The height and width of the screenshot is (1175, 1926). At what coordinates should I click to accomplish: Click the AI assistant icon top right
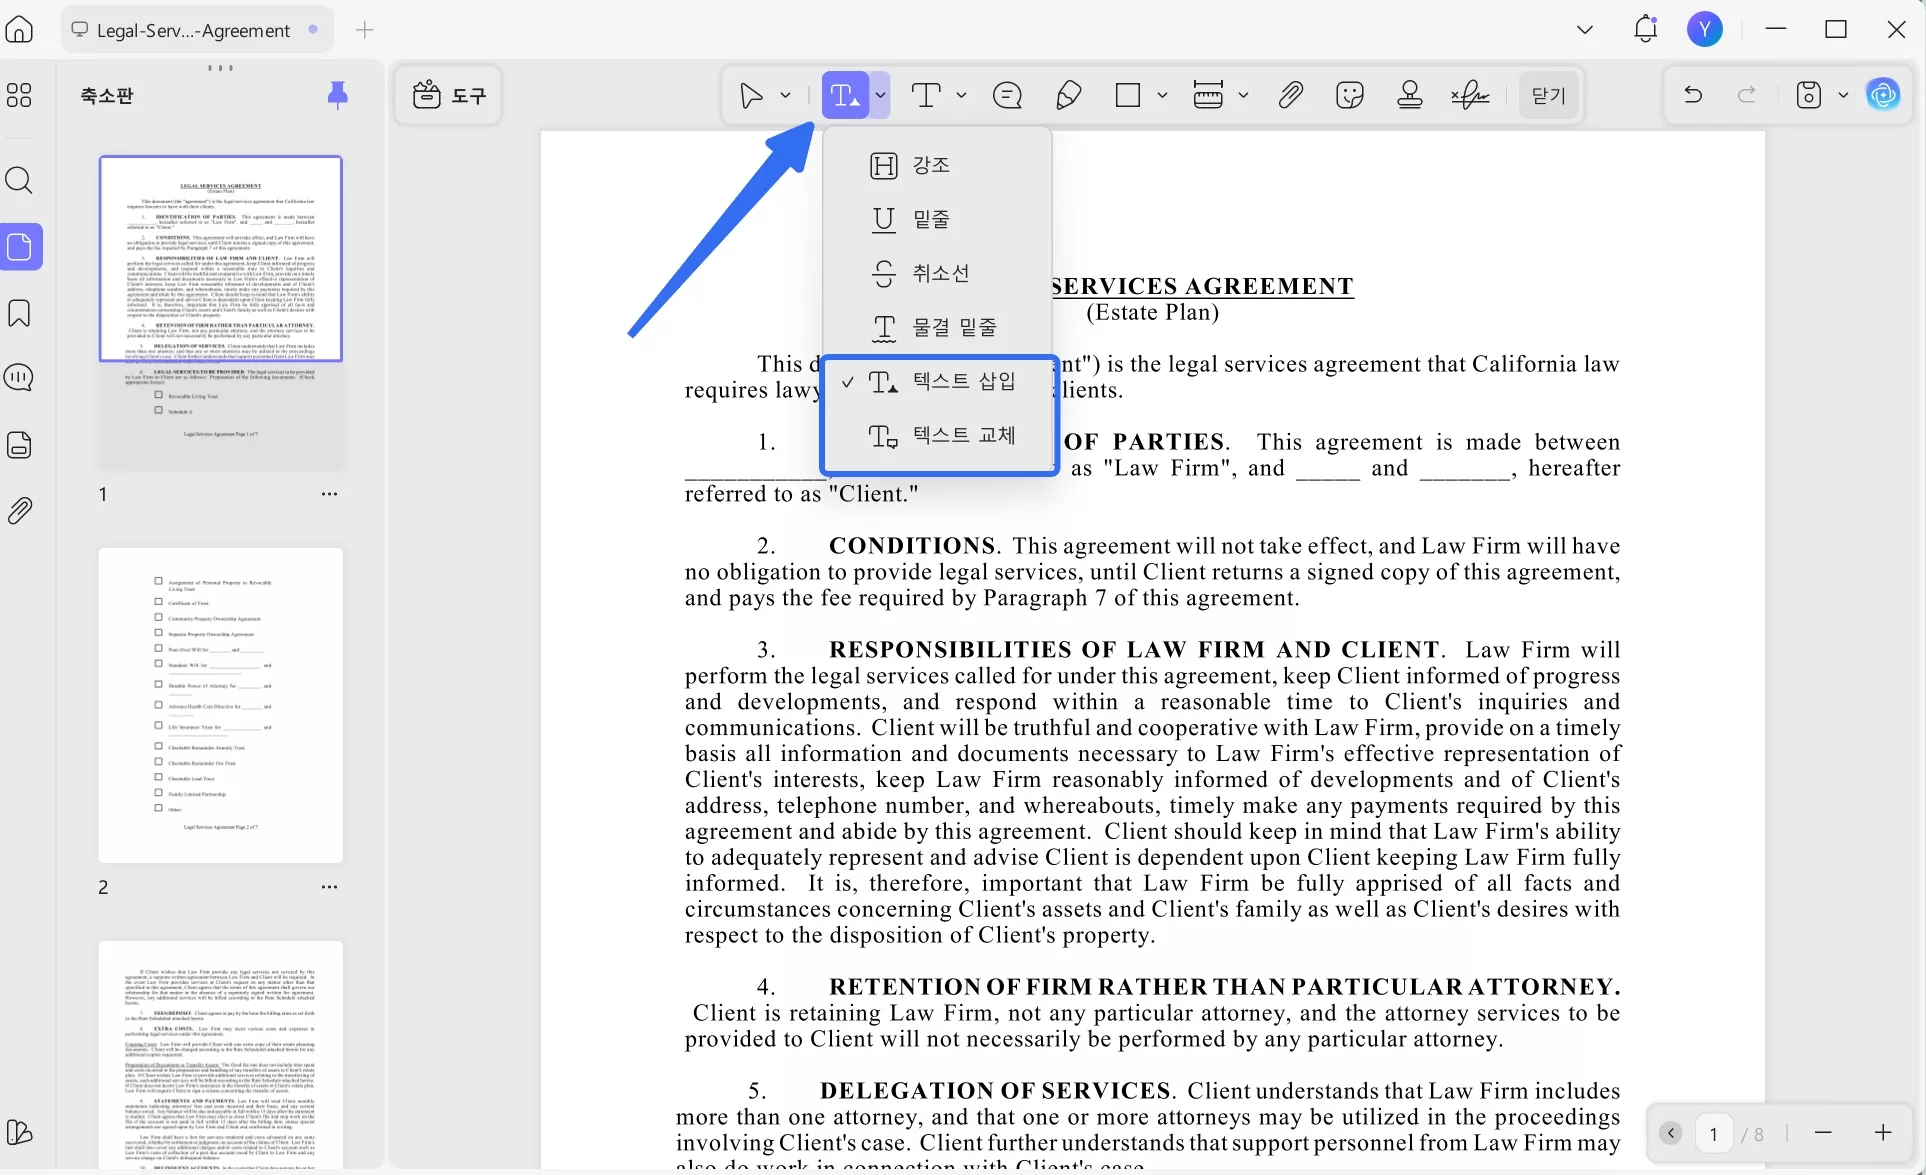pos(1883,95)
